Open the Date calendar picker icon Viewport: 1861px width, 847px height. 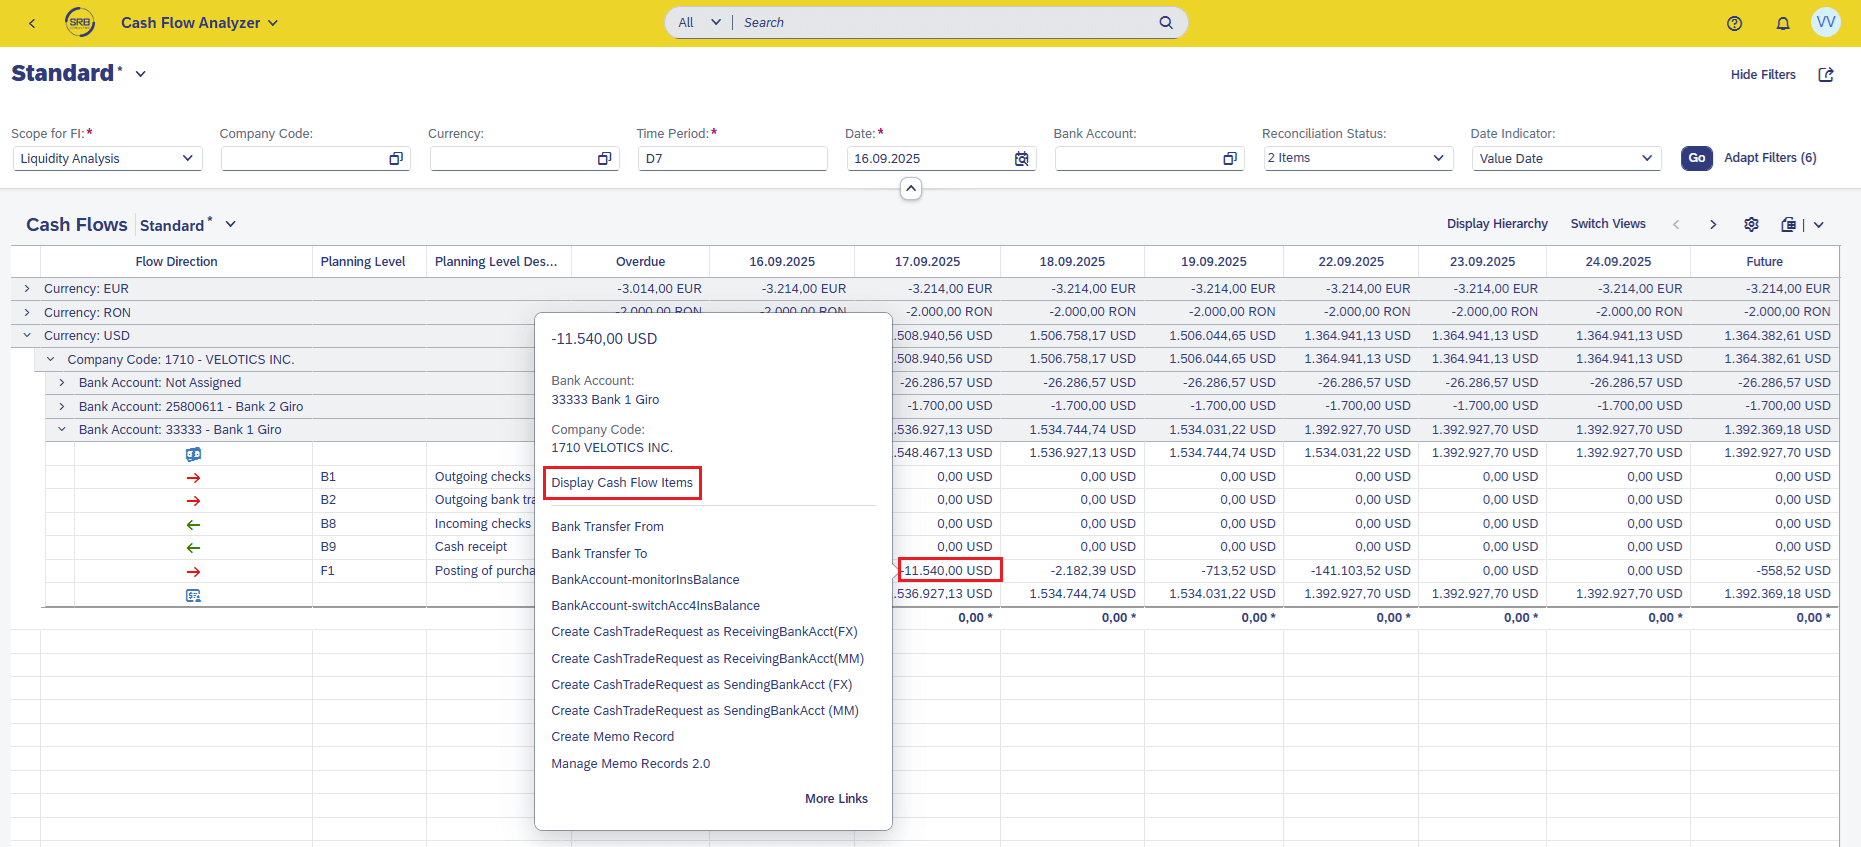coord(1021,159)
